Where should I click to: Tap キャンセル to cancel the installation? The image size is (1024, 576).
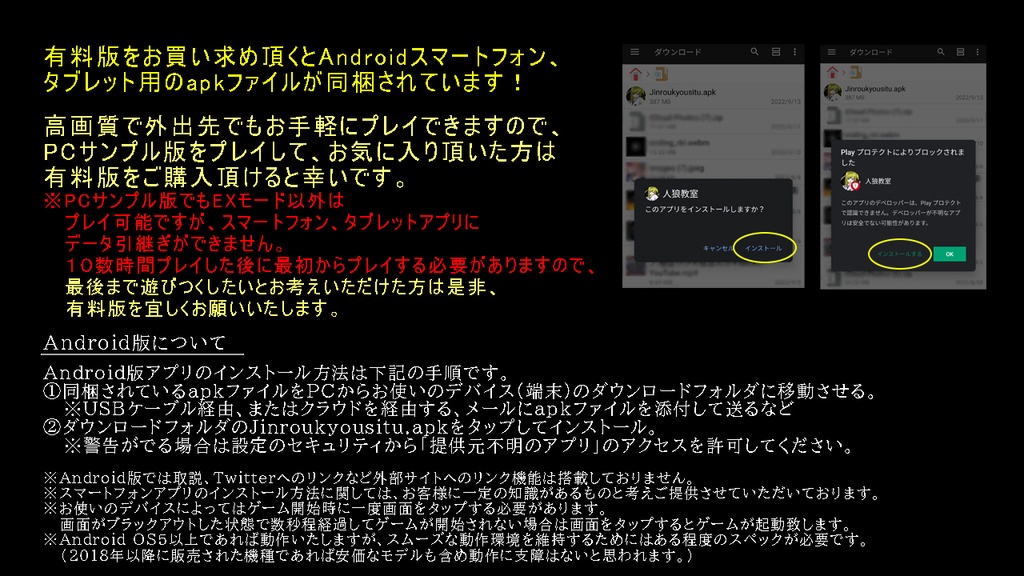tap(717, 248)
